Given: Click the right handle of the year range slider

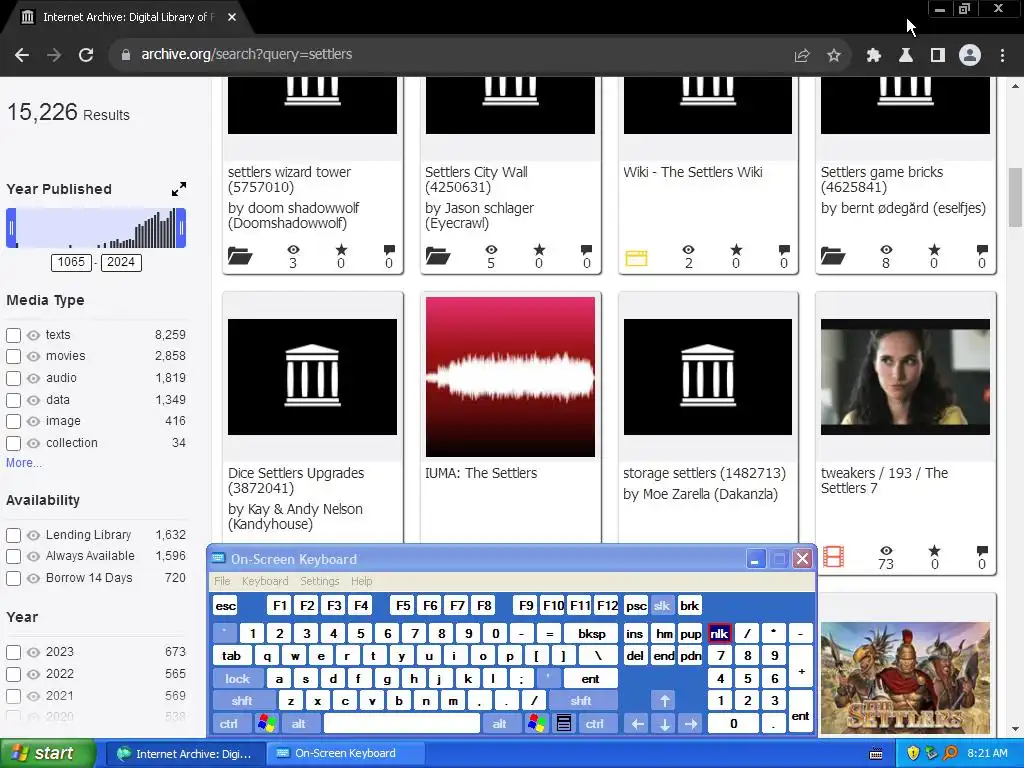Looking at the screenshot, I should pos(181,228).
